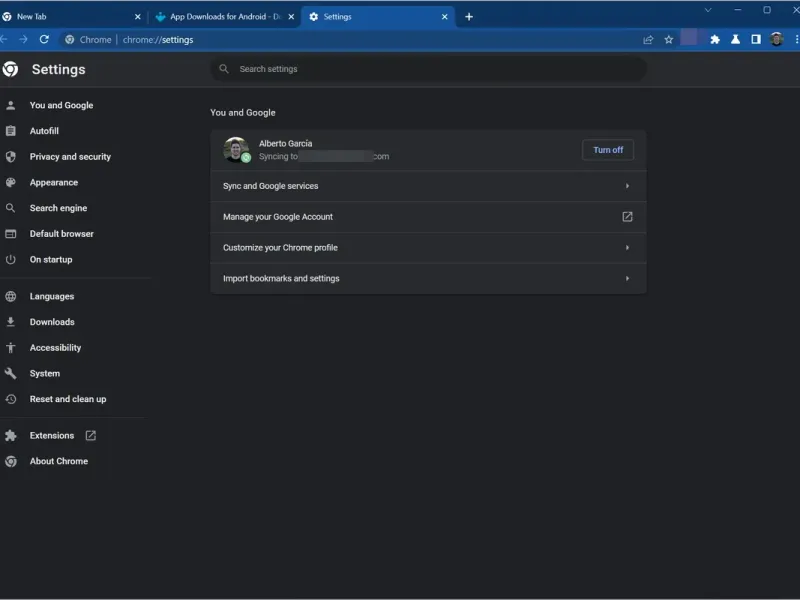Open Manage your Google Account link
800x600 pixels.
pyautogui.click(x=428, y=217)
